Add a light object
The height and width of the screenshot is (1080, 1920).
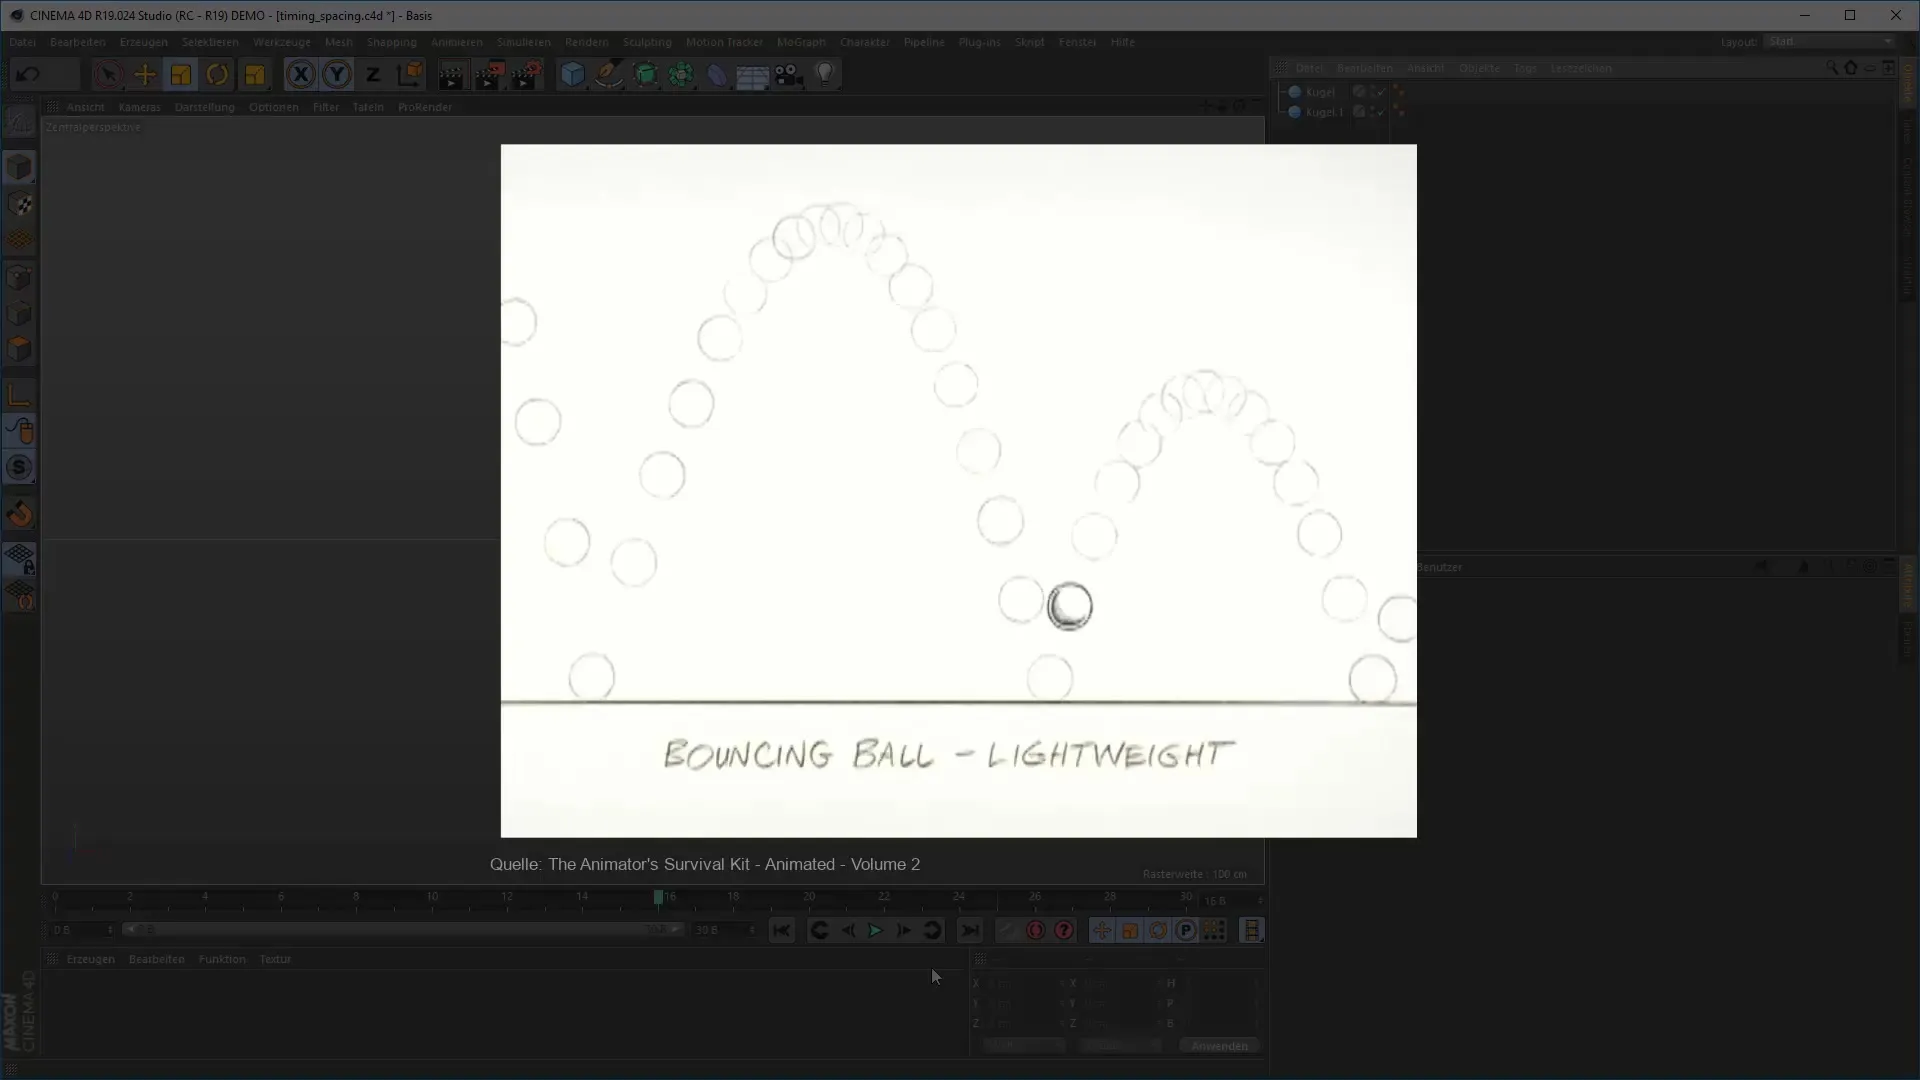[x=825, y=74]
